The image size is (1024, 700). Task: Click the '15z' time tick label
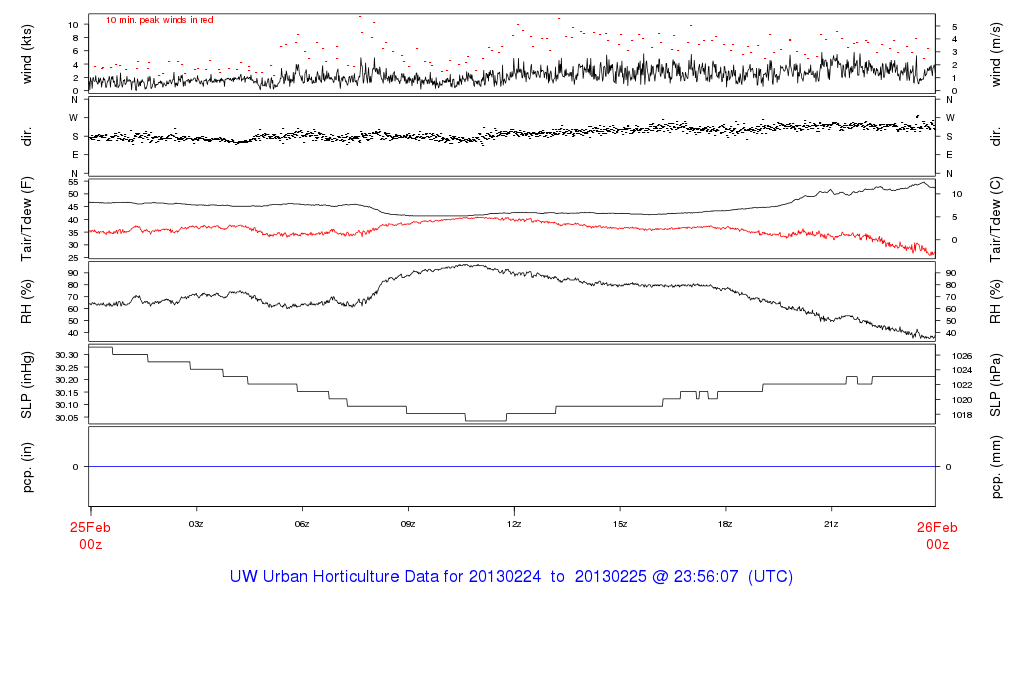click(620, 524)
